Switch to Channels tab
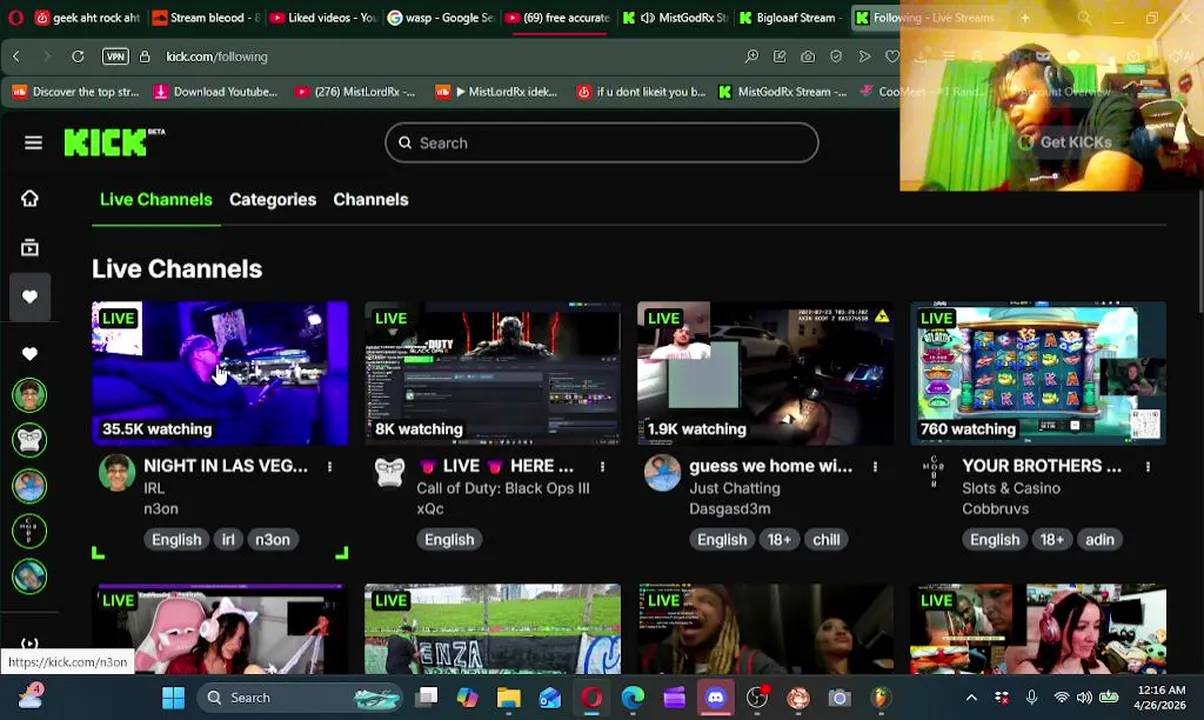The width and height of the screenshot is (1204, 720). (370, 199)
